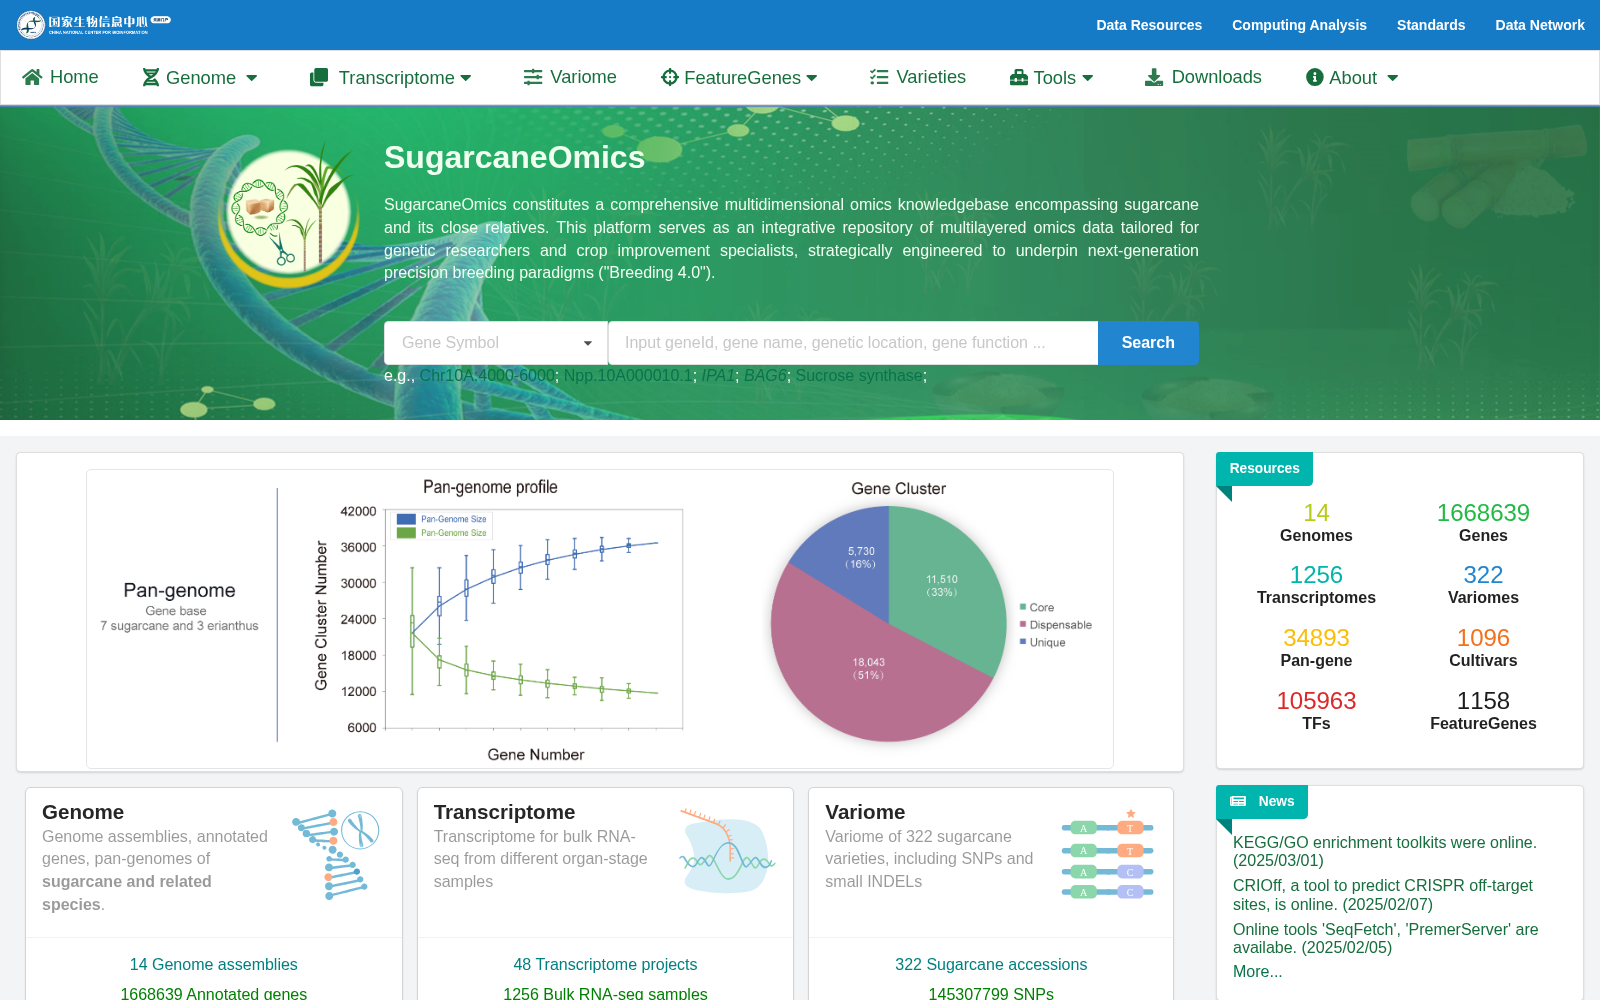The height and width of the screenshot is (1000, 1600).
Task: Open the 14 Genome assemblies link
Action: coord(213,965)
